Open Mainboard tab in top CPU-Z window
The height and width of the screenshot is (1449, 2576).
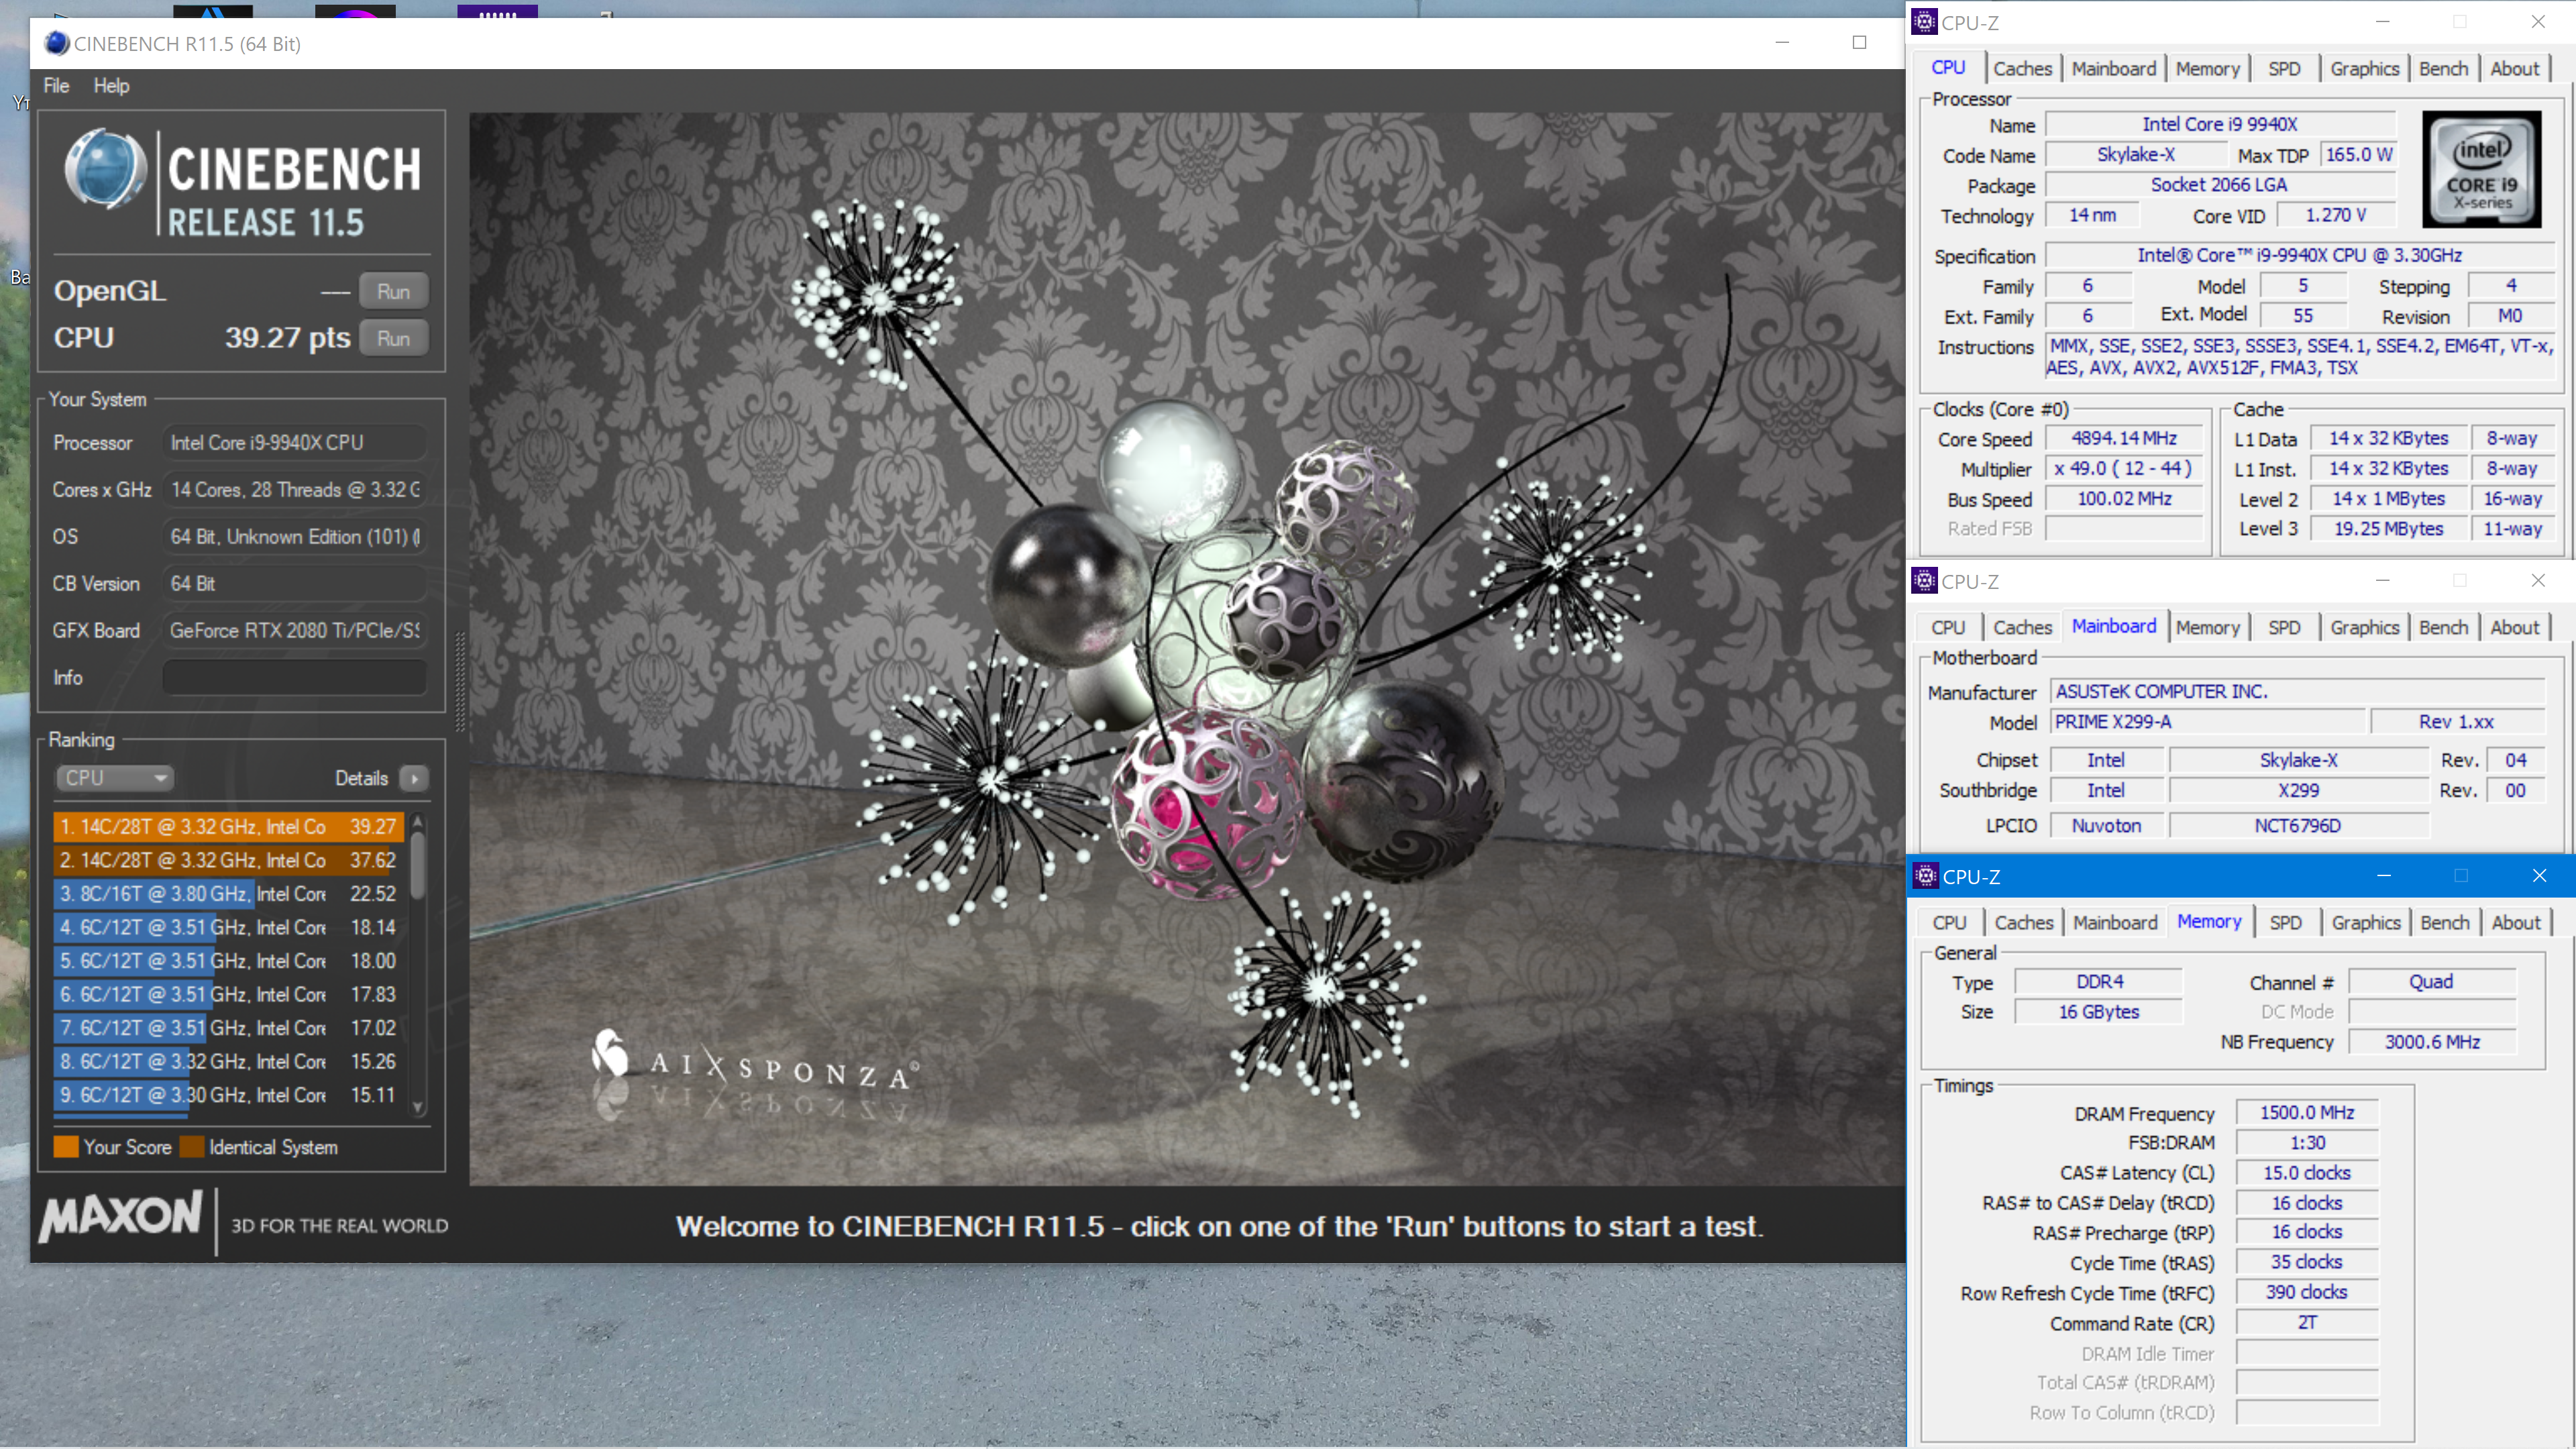tap(2113, 68)
